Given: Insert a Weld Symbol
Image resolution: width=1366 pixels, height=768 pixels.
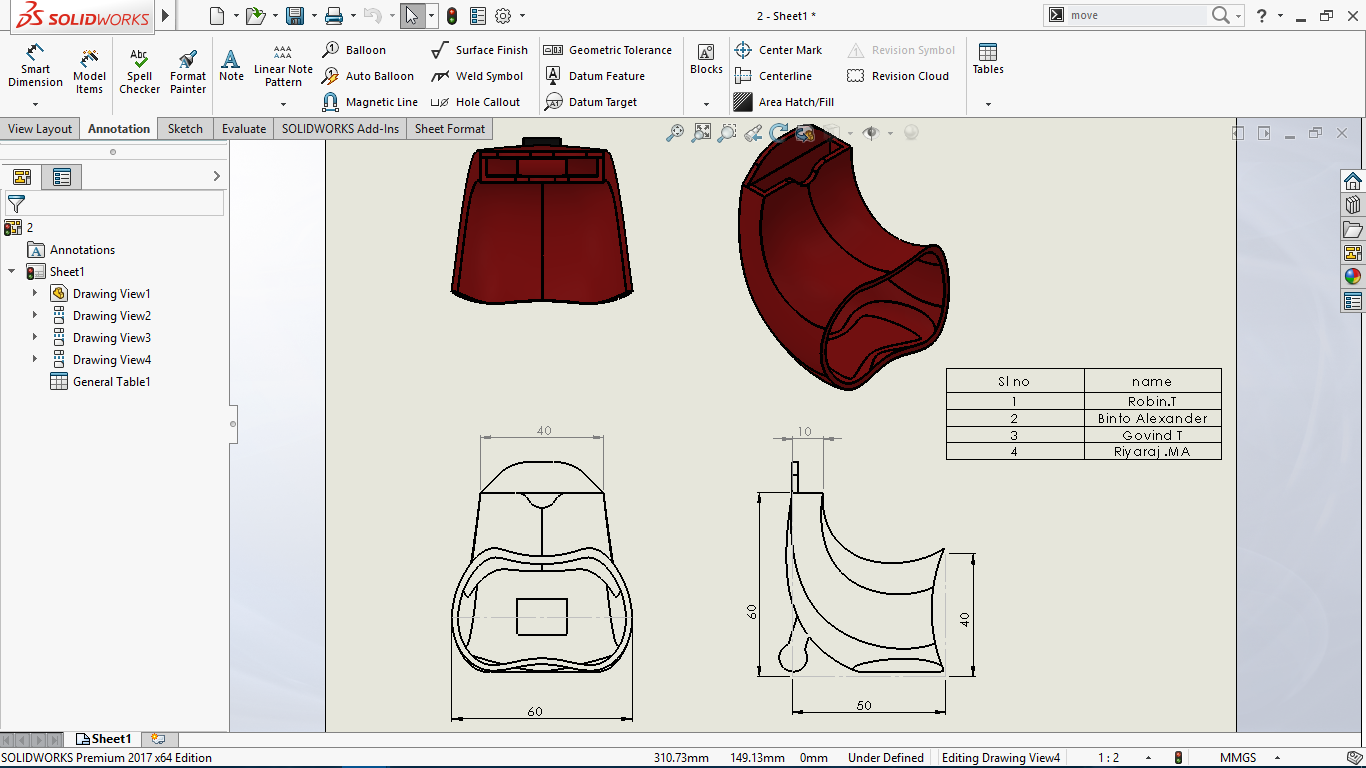Looking at the screenshot, I should point(477,76).
